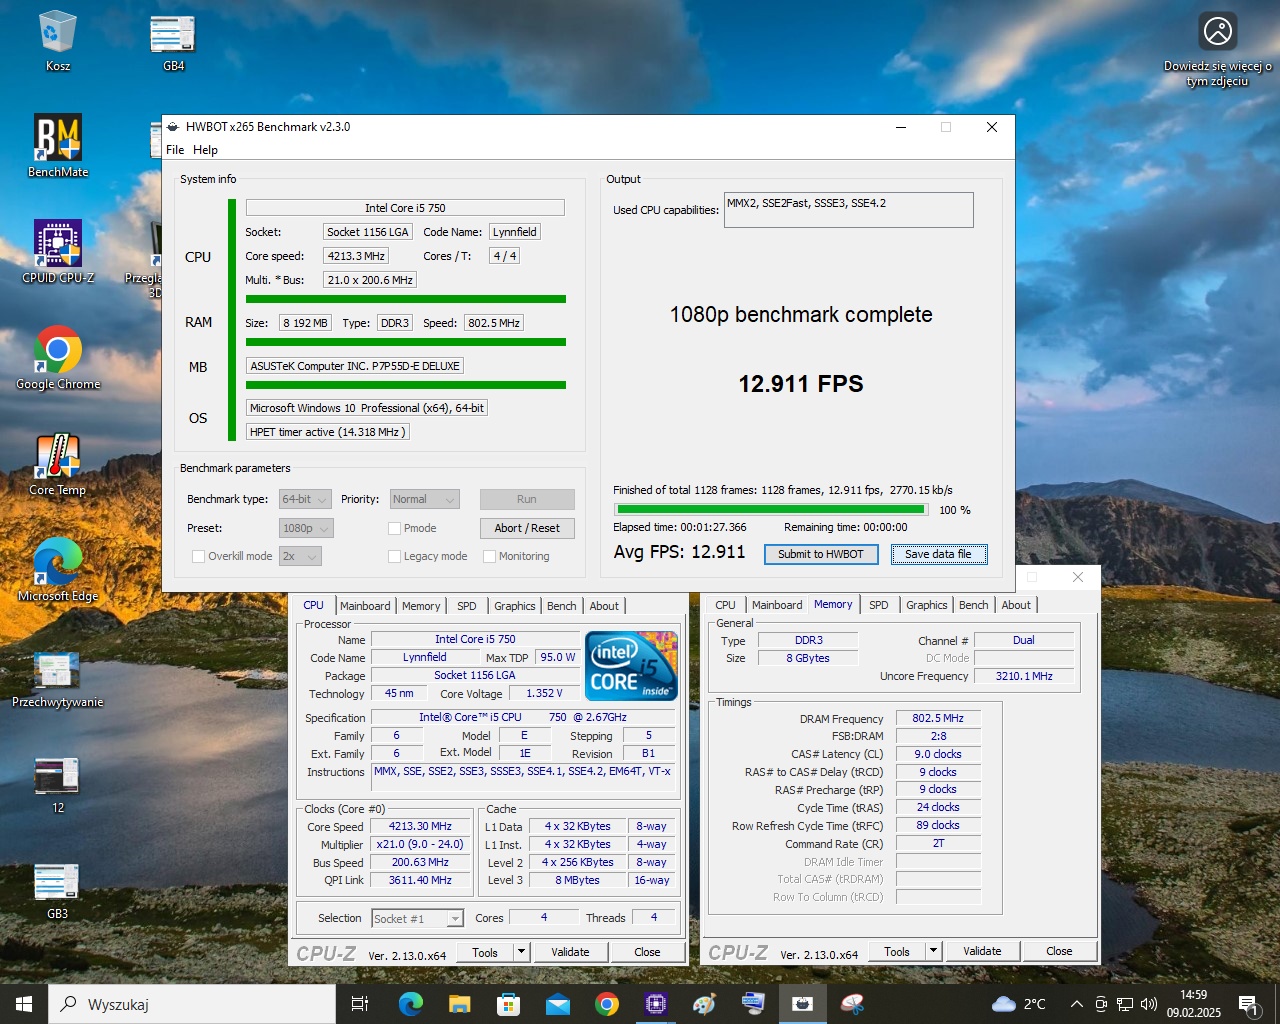Launch Google Chrome from the desktop
The image size is (1280, 1024).
click(58, 358)
